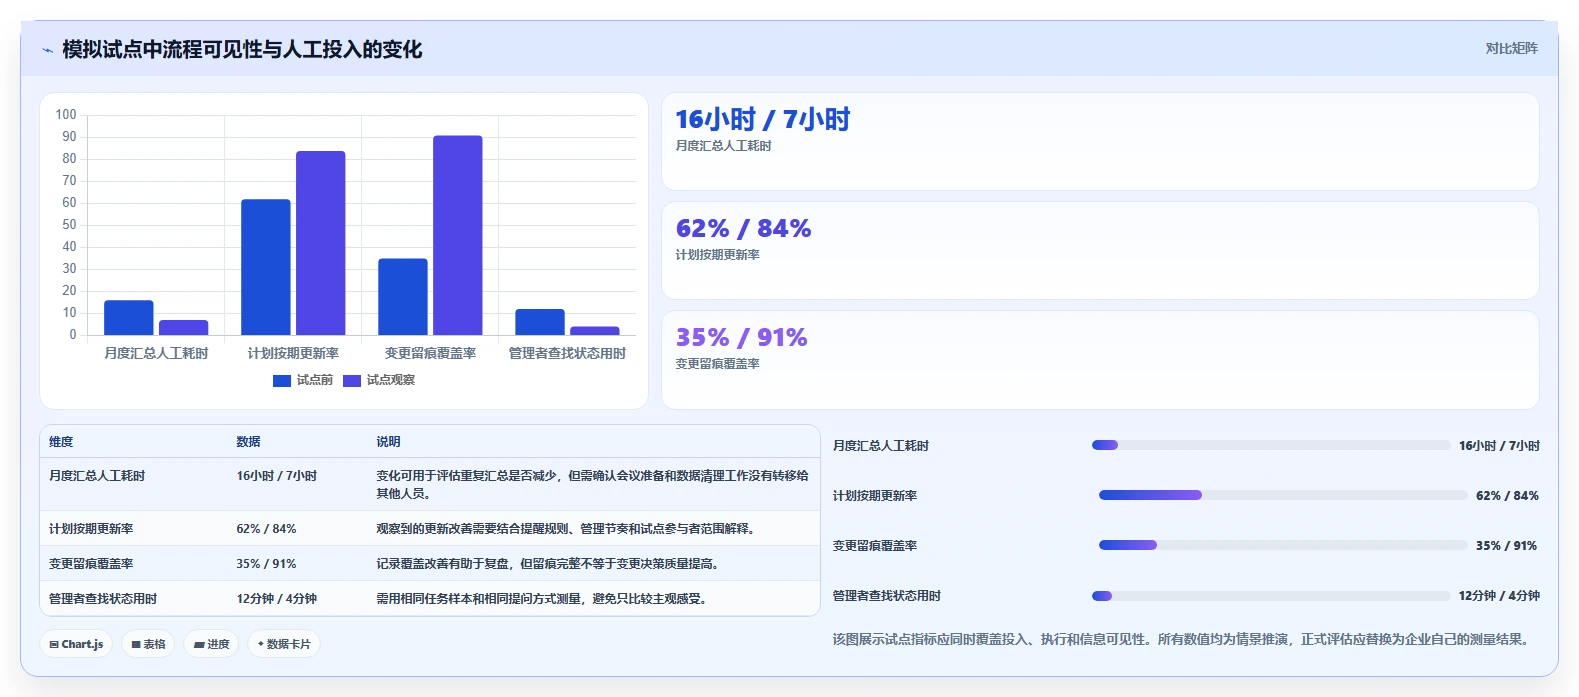Open the 35% / 91% metric card
1579x697 pixels.
pyautogui.click(x=1100, y=359)
